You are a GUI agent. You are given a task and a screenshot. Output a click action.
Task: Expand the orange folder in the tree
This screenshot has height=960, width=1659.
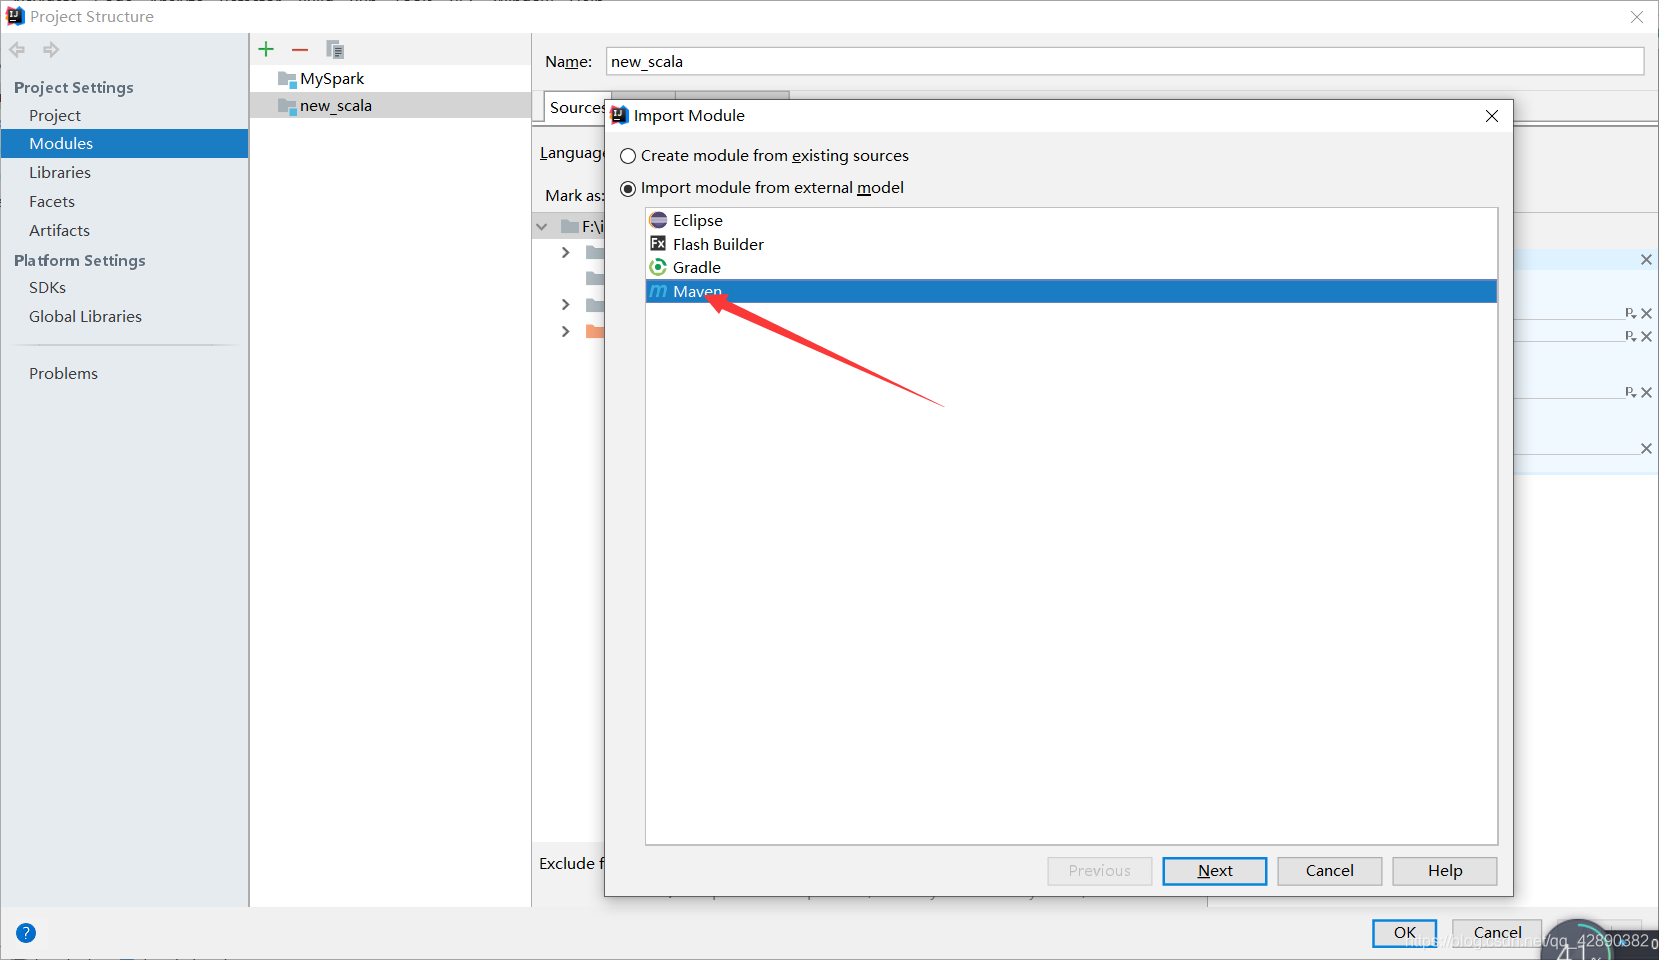coord(566,331)
